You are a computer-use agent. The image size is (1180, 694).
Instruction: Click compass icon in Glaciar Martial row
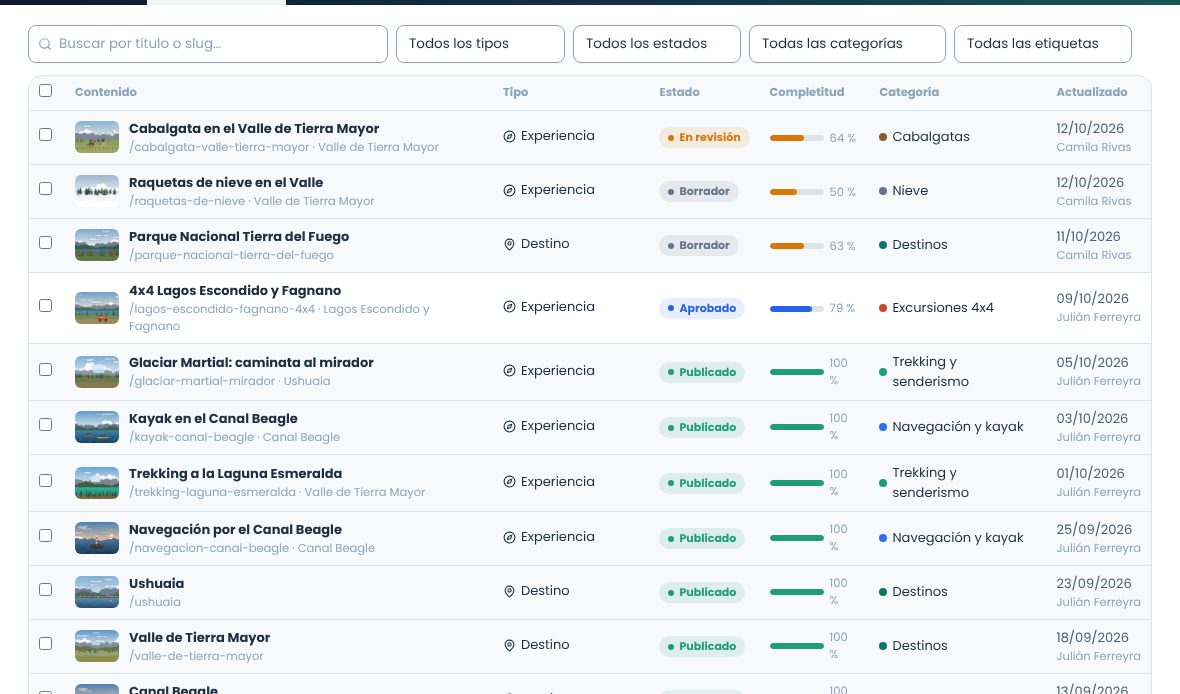[509, 371]
